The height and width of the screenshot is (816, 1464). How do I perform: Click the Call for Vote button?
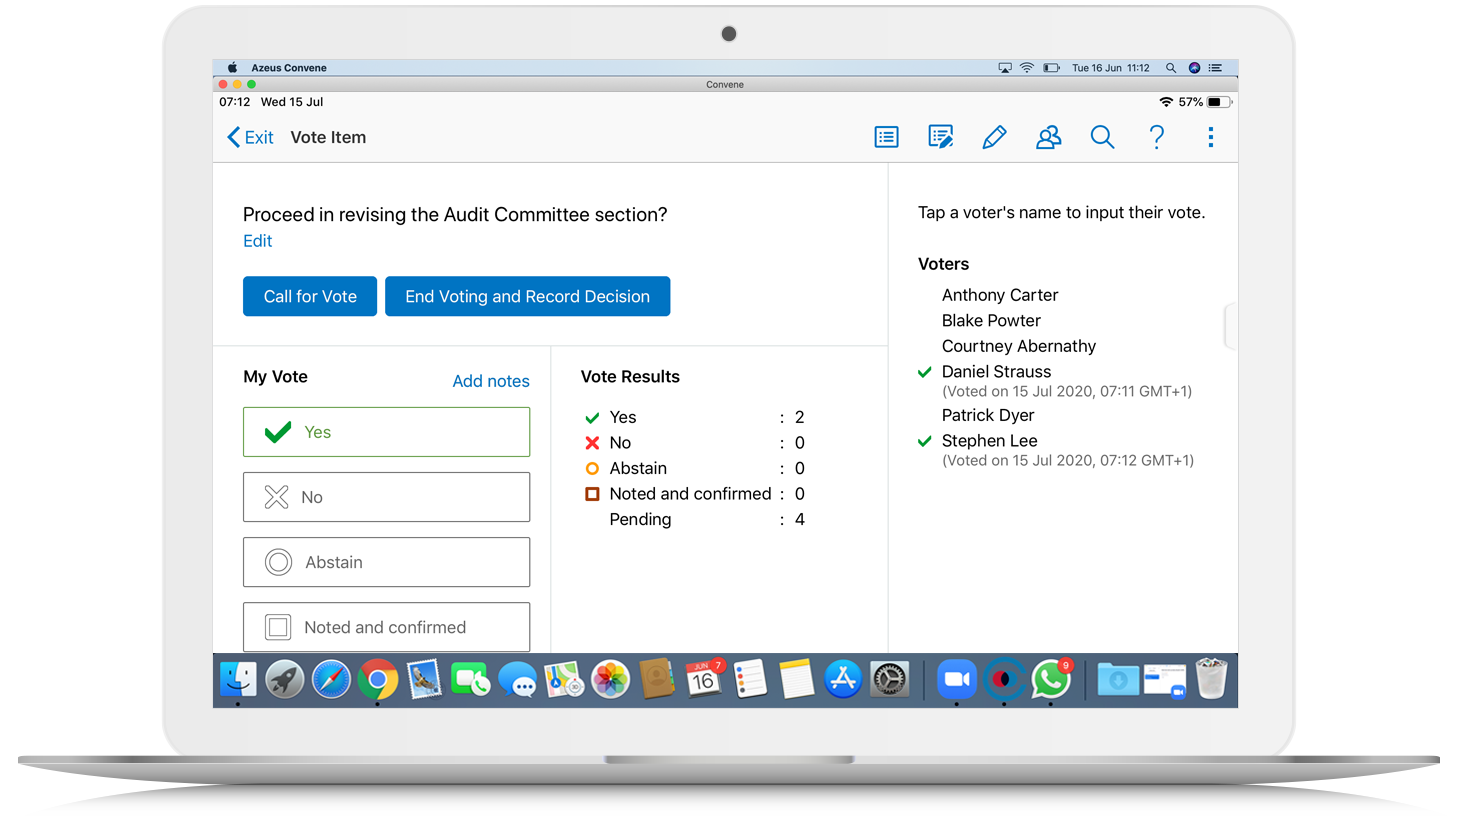point(310,296)
